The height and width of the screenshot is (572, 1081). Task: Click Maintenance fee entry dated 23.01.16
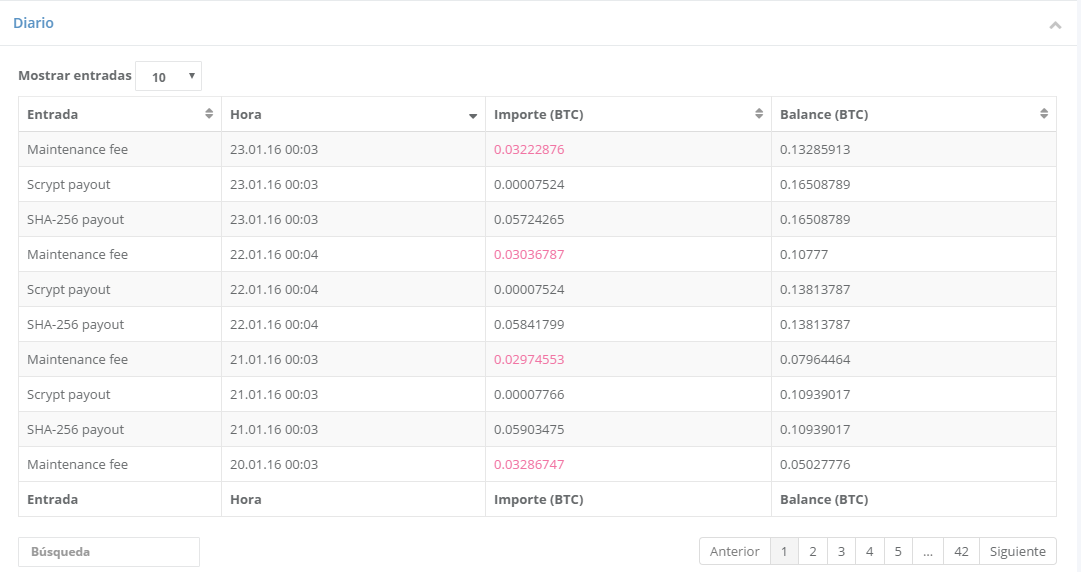(77, 150)
